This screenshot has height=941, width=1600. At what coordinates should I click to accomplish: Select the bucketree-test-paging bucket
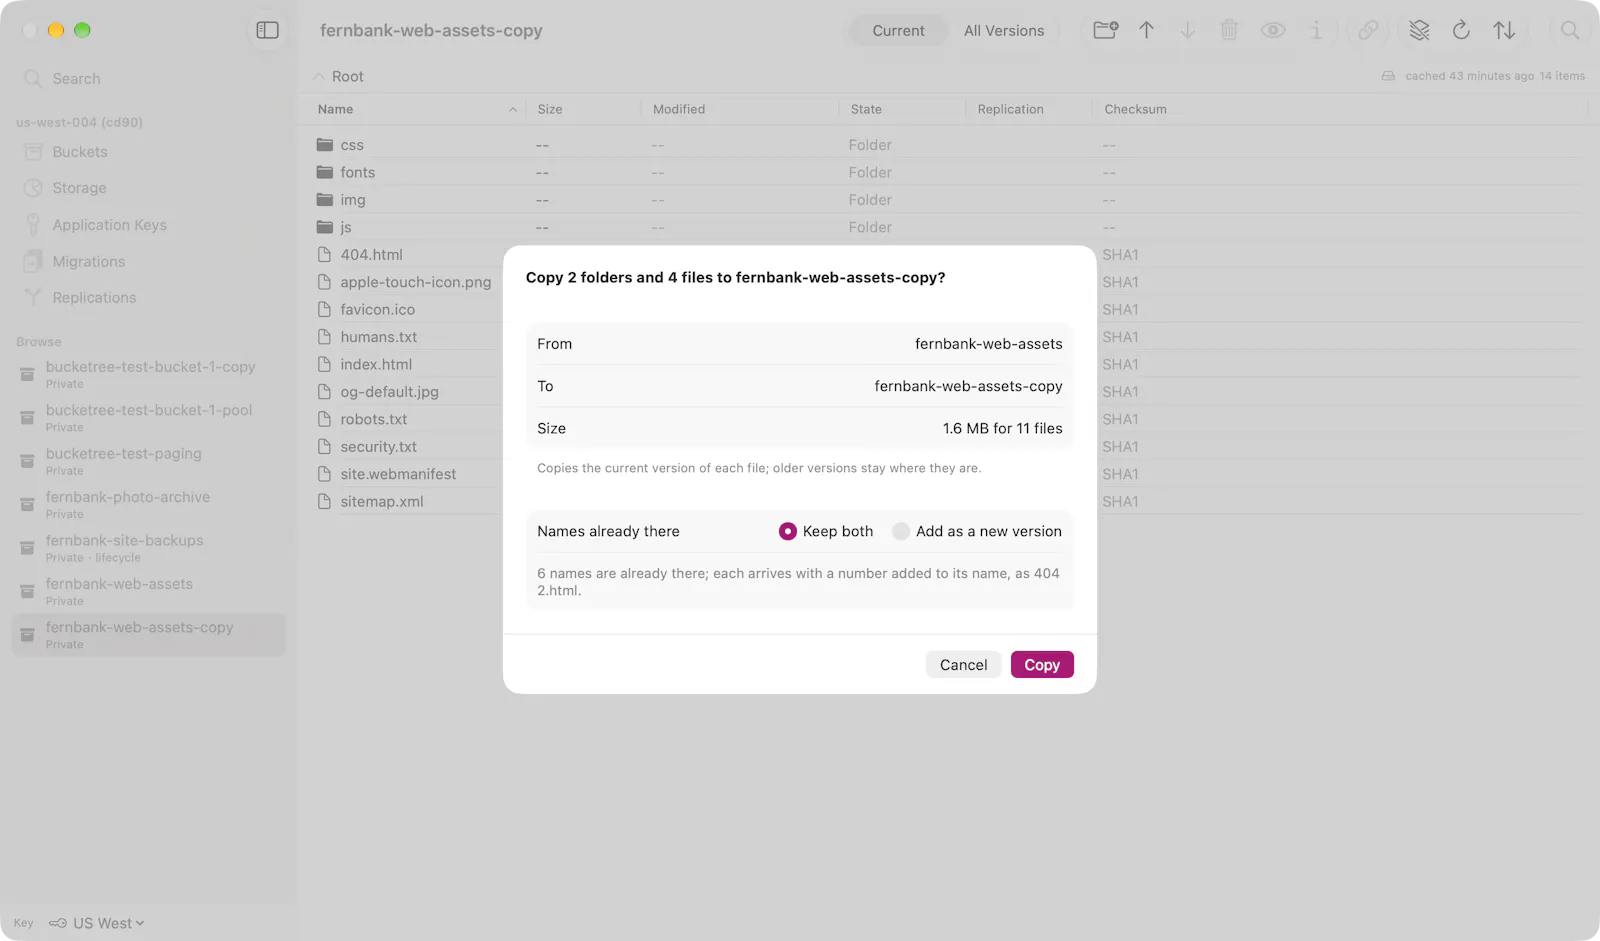(149, 461)
